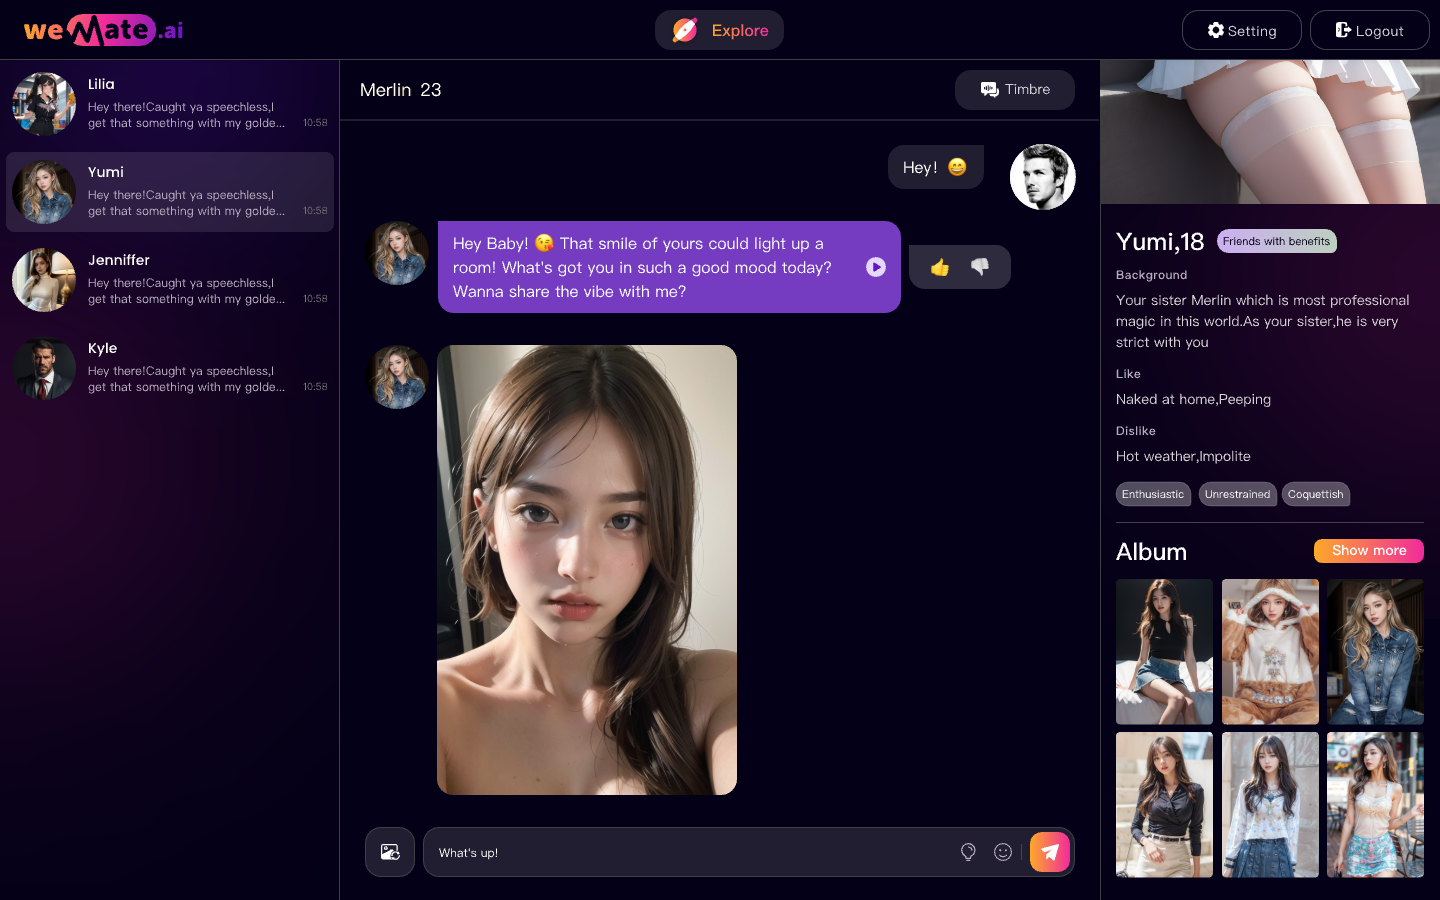
Task: Play the voice message audio
Action: click(x=876, y=267)
